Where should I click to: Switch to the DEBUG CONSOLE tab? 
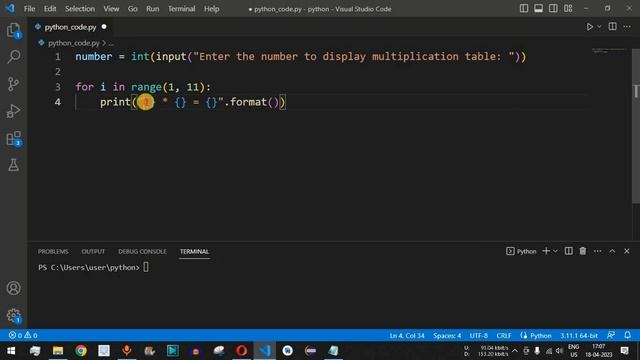(142, 251)
